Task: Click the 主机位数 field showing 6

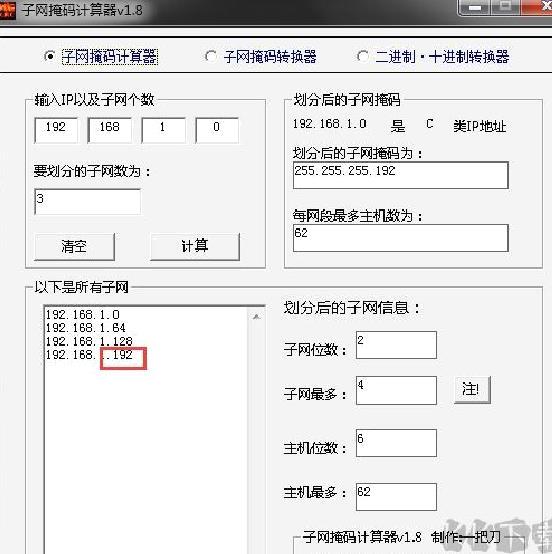Action: click(396, 443)
